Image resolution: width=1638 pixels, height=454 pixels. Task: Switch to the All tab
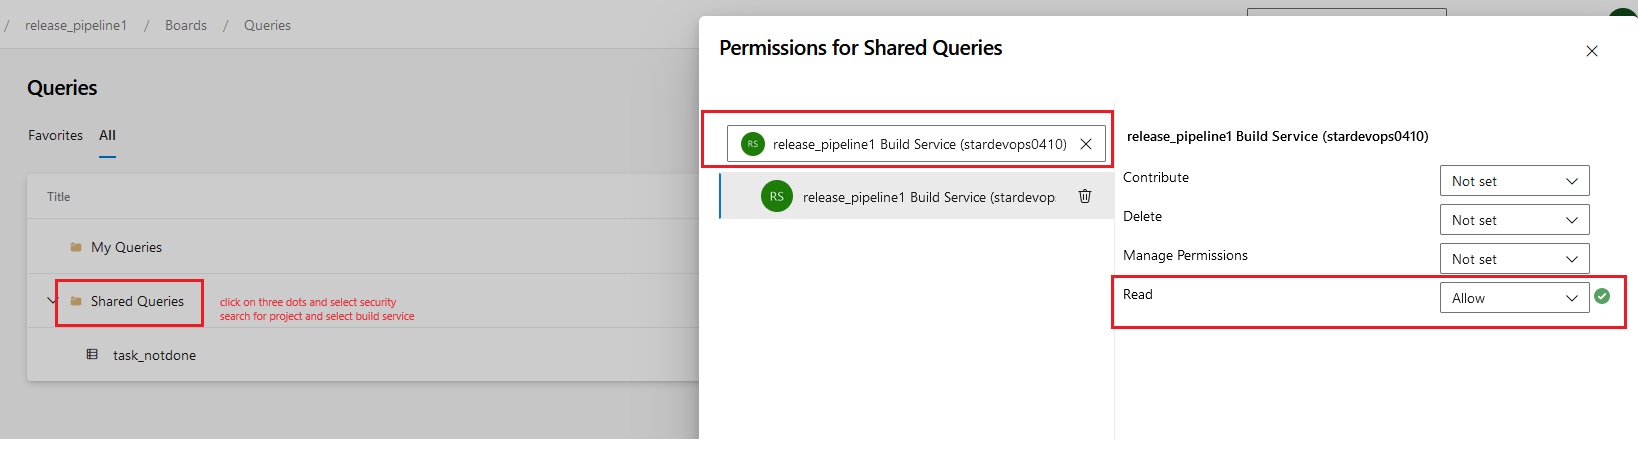107,135
